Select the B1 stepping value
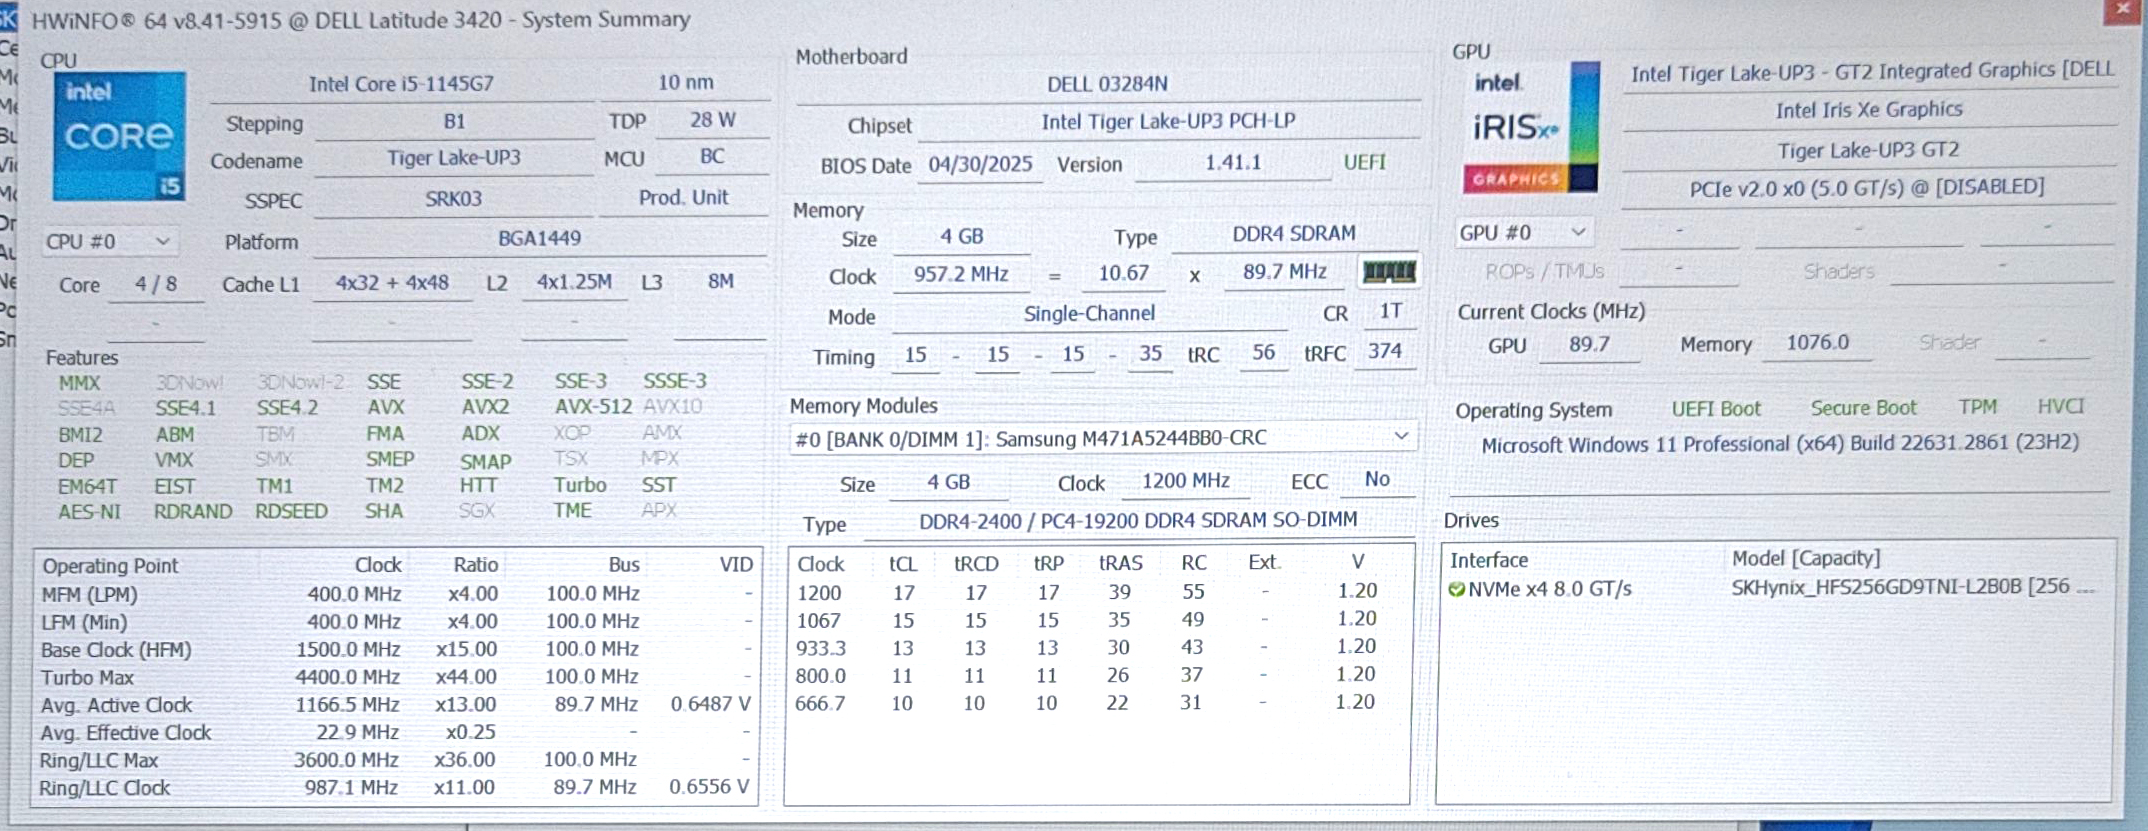The width and height of the screenshot is (2148, 831). [454, 121]
